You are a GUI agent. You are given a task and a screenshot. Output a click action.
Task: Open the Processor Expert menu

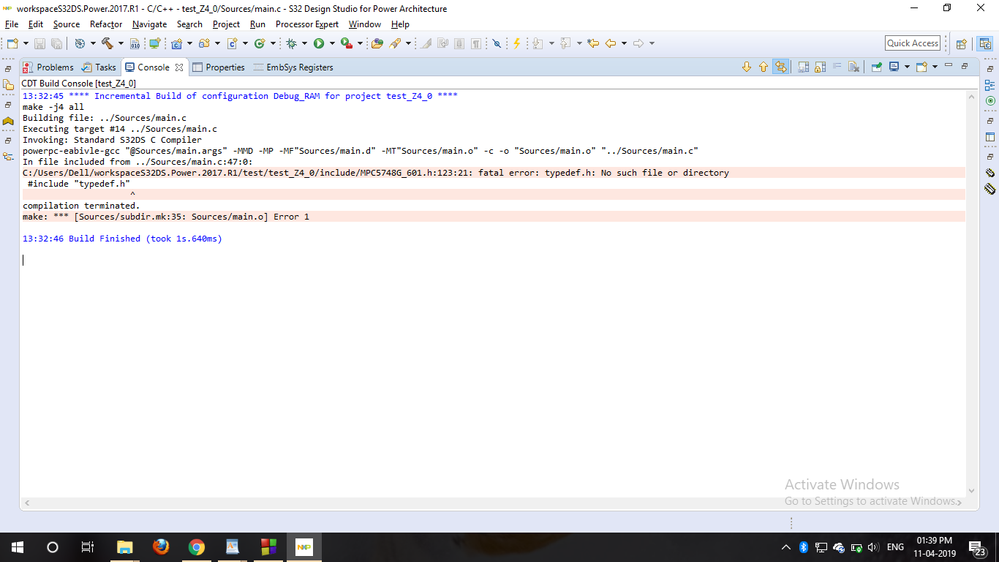[x=306, y=24]
